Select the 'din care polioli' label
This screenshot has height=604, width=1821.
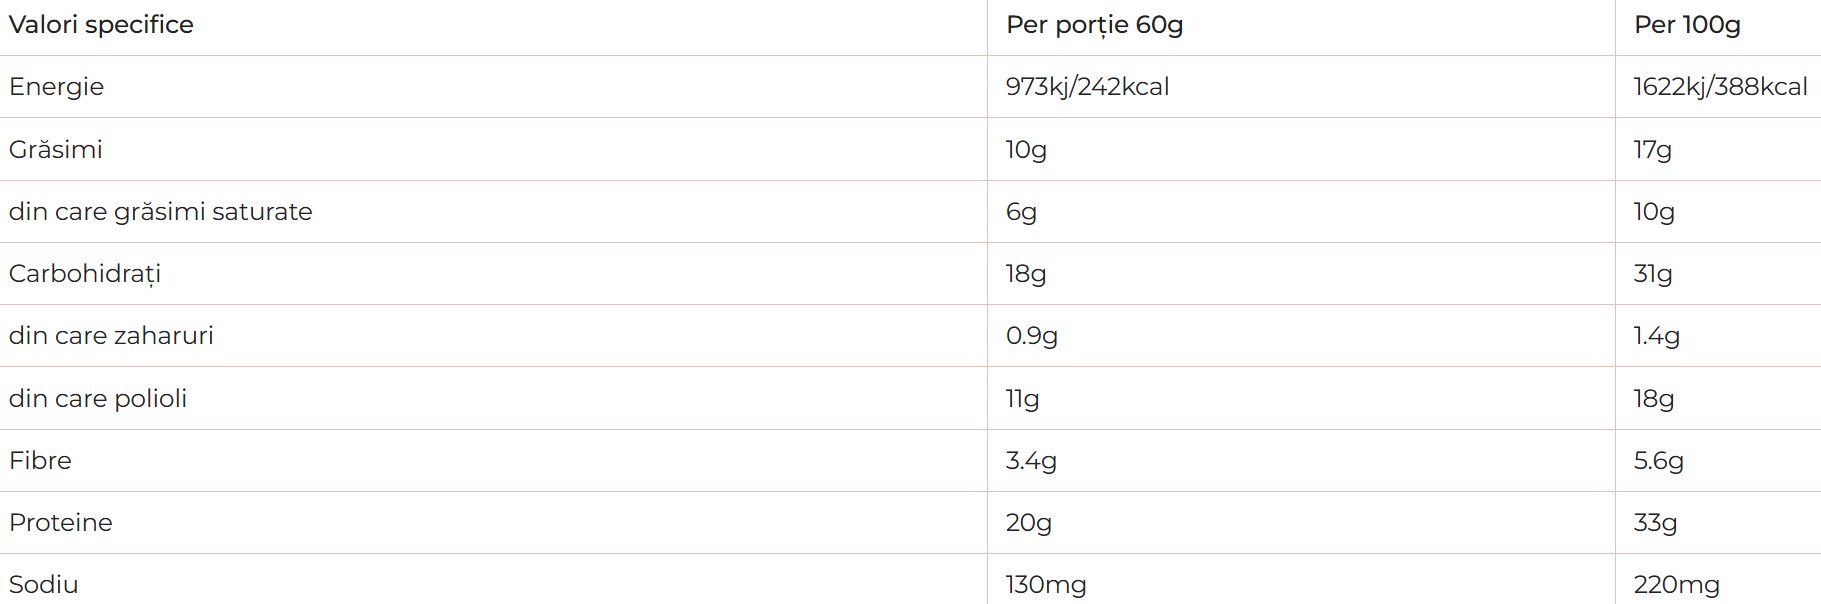coord(98,398)
